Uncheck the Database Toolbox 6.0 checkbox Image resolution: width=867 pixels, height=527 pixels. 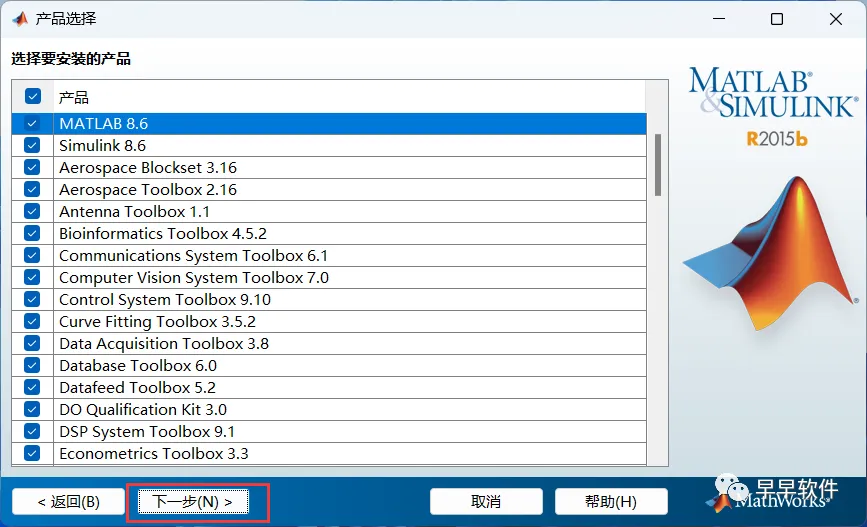point(32,366)
